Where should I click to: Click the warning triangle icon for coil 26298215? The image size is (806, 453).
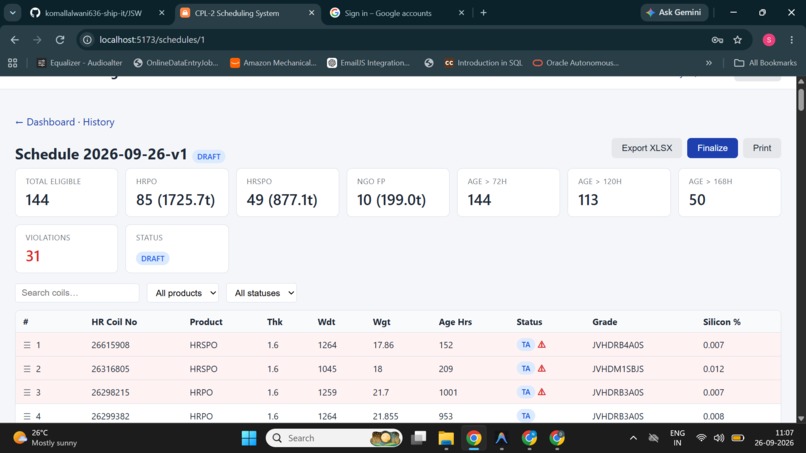click(x=542, y=392)
